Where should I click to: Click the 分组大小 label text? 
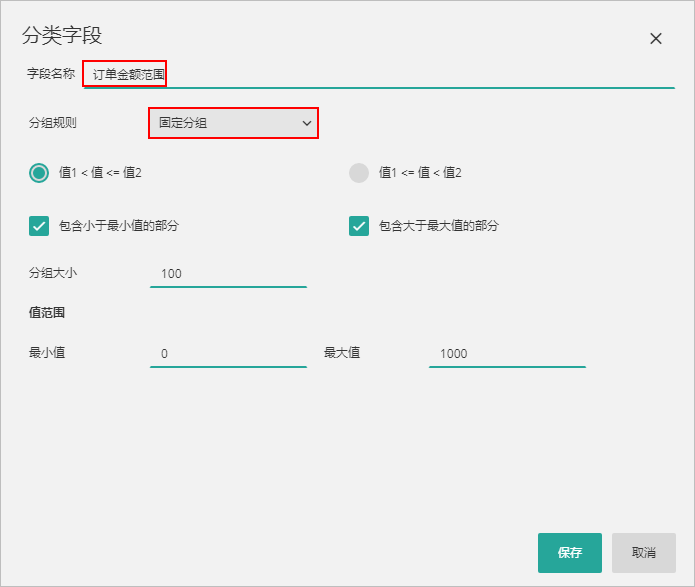click(x=53, y=272)
